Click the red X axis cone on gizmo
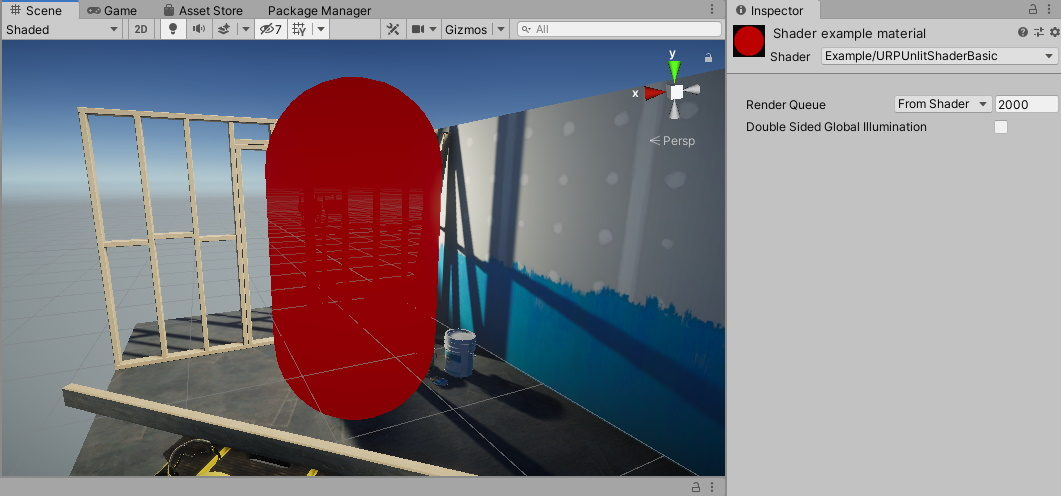Screen dimensions: 1061x496 653,93
